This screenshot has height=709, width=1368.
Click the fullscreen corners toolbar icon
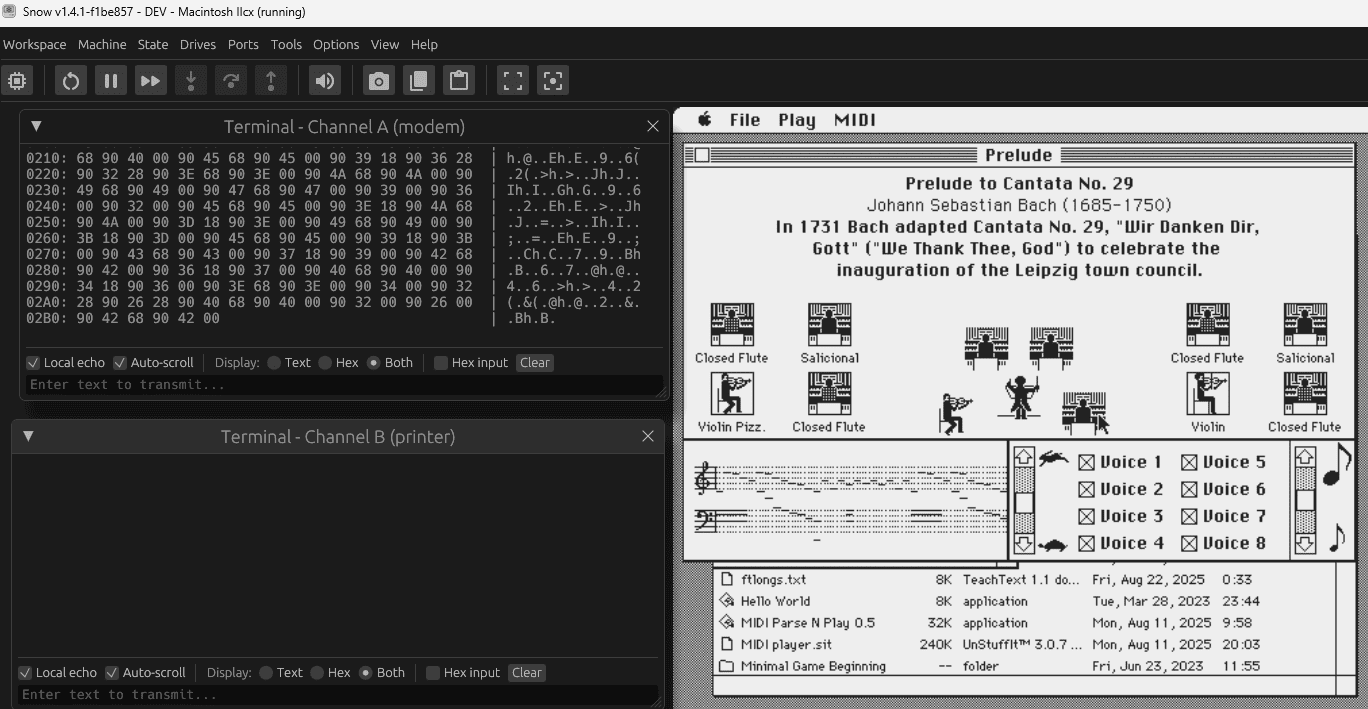[513, 81]
